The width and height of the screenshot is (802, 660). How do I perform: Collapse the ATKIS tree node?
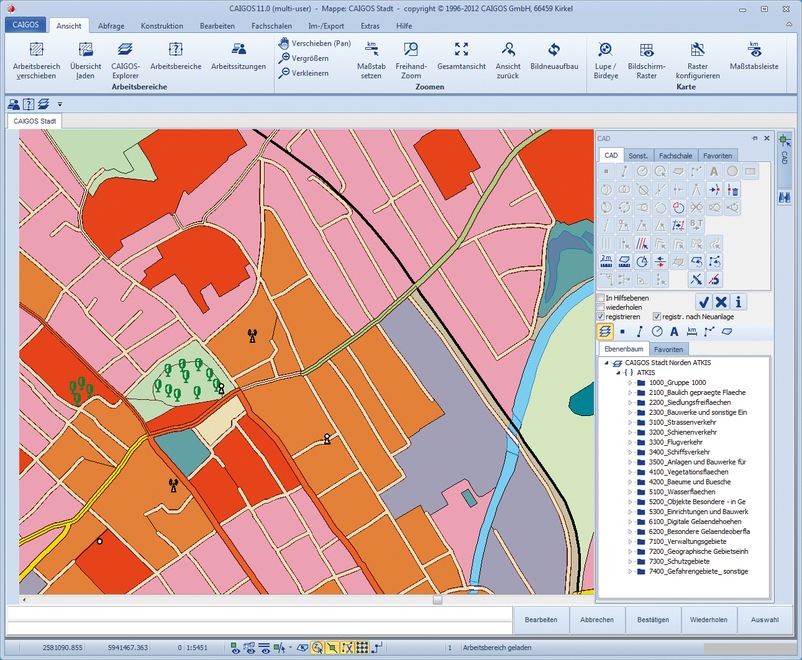pyautogui.click(x=617, y=372)
